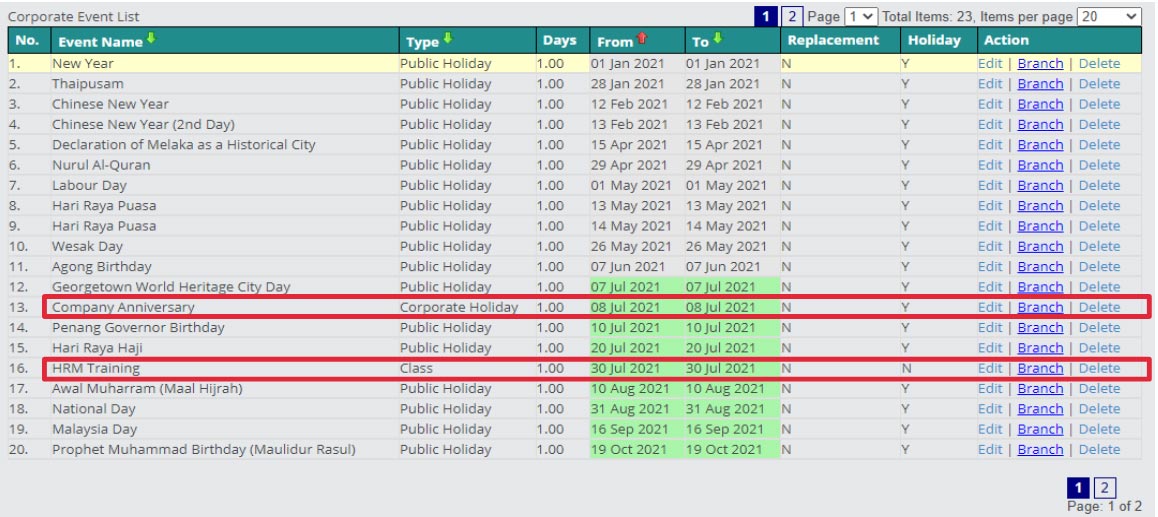
Task: Open Branch for Company Anniversary
Action: click(x=1041, y=307)
